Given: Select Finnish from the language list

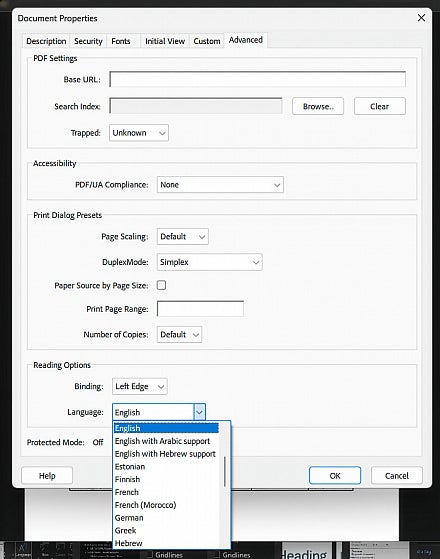Looking at the screenshot, I should tap(166, 479).
